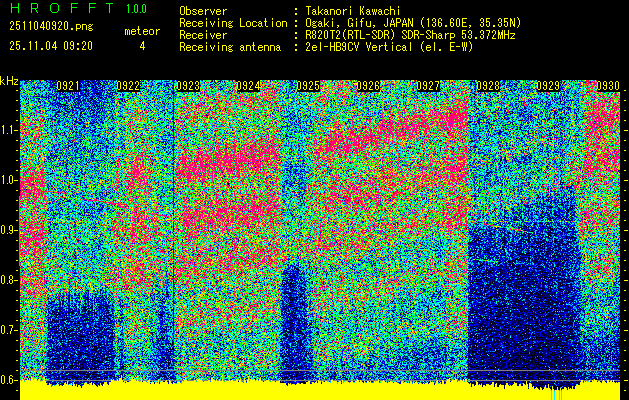Viewport: 629px width, 400px height.
Task: Click the 0925 time marker
Action: click(x=308, y=86)
